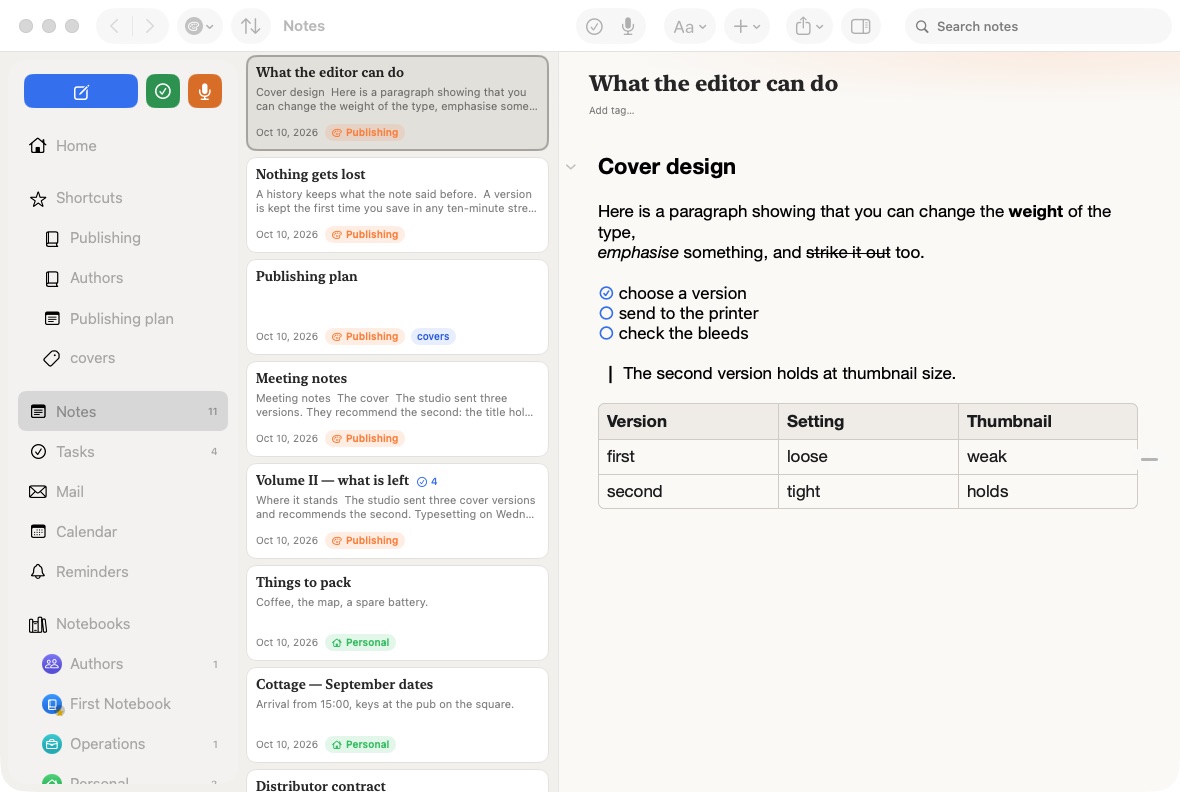Click the Search notes field
The image size is (1180, 792).
click(1039, 26)
